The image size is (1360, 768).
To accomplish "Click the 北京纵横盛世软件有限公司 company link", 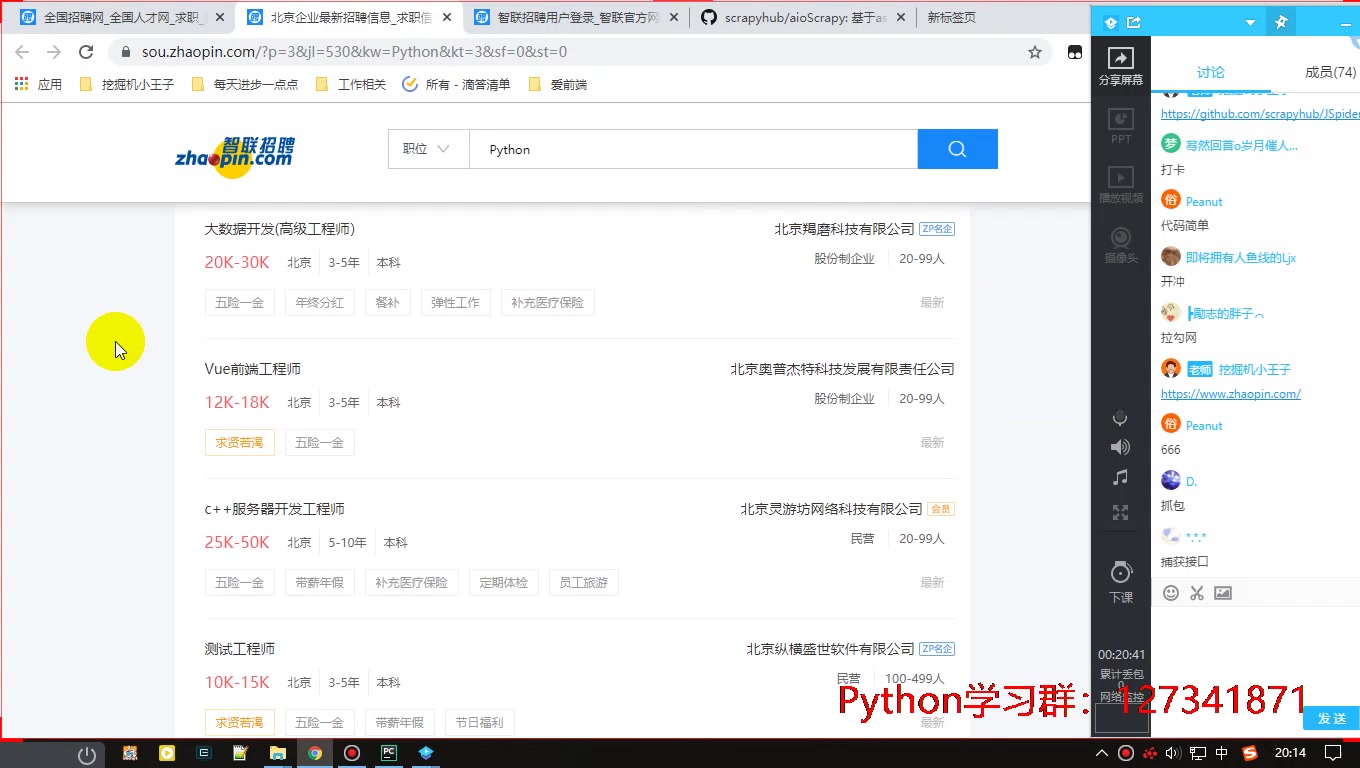I will (x=830, y=649).
